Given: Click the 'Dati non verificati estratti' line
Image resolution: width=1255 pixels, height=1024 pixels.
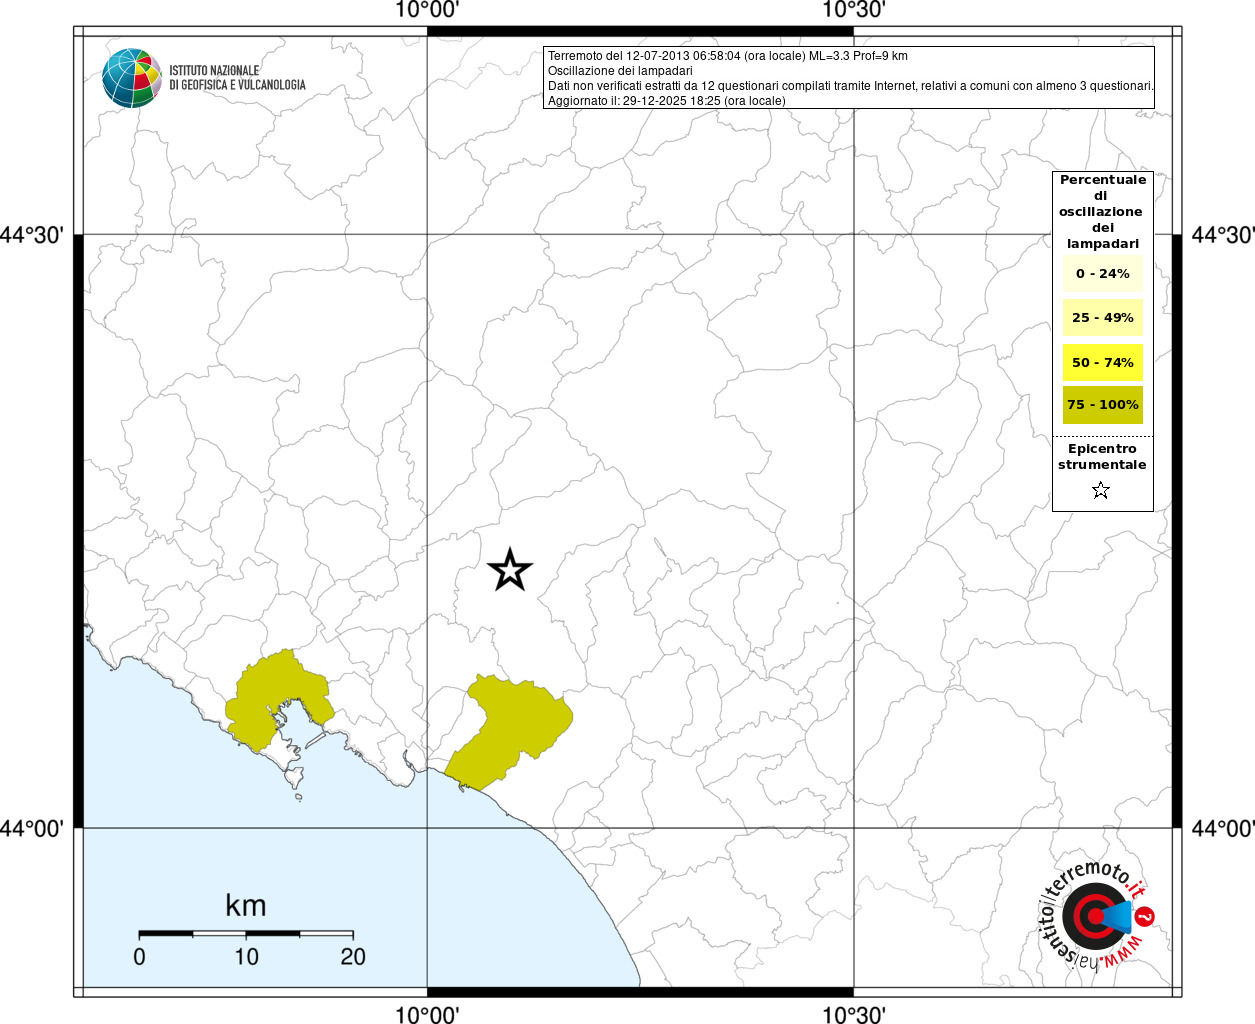Looking at the screenshot, I should coord(851,86).
